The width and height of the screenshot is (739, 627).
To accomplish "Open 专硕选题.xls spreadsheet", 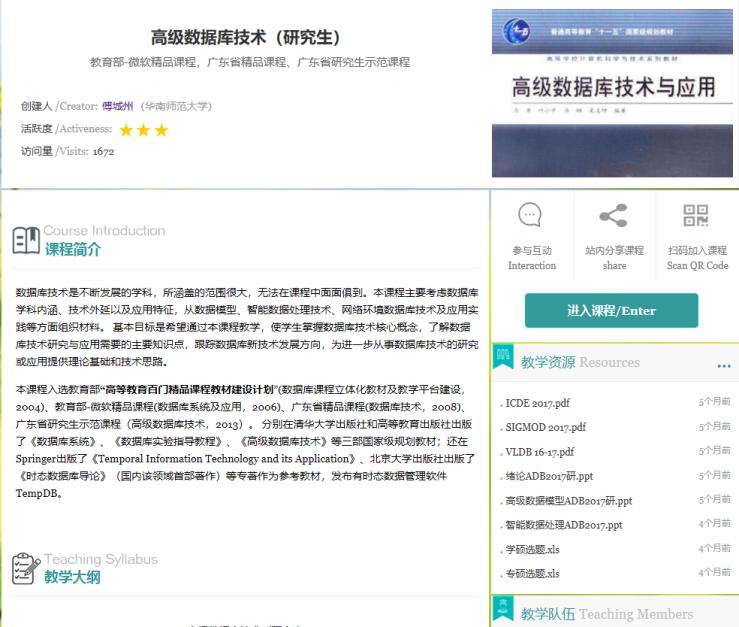I will point(531,573).
